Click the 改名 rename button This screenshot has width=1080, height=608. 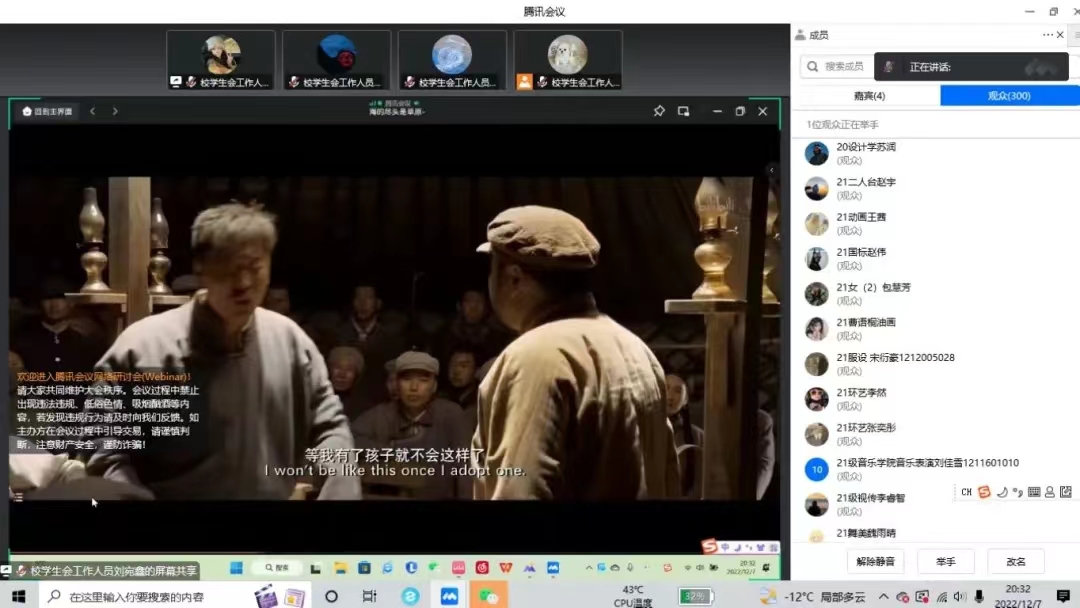pyautogui.click(x=1016, y=562)
